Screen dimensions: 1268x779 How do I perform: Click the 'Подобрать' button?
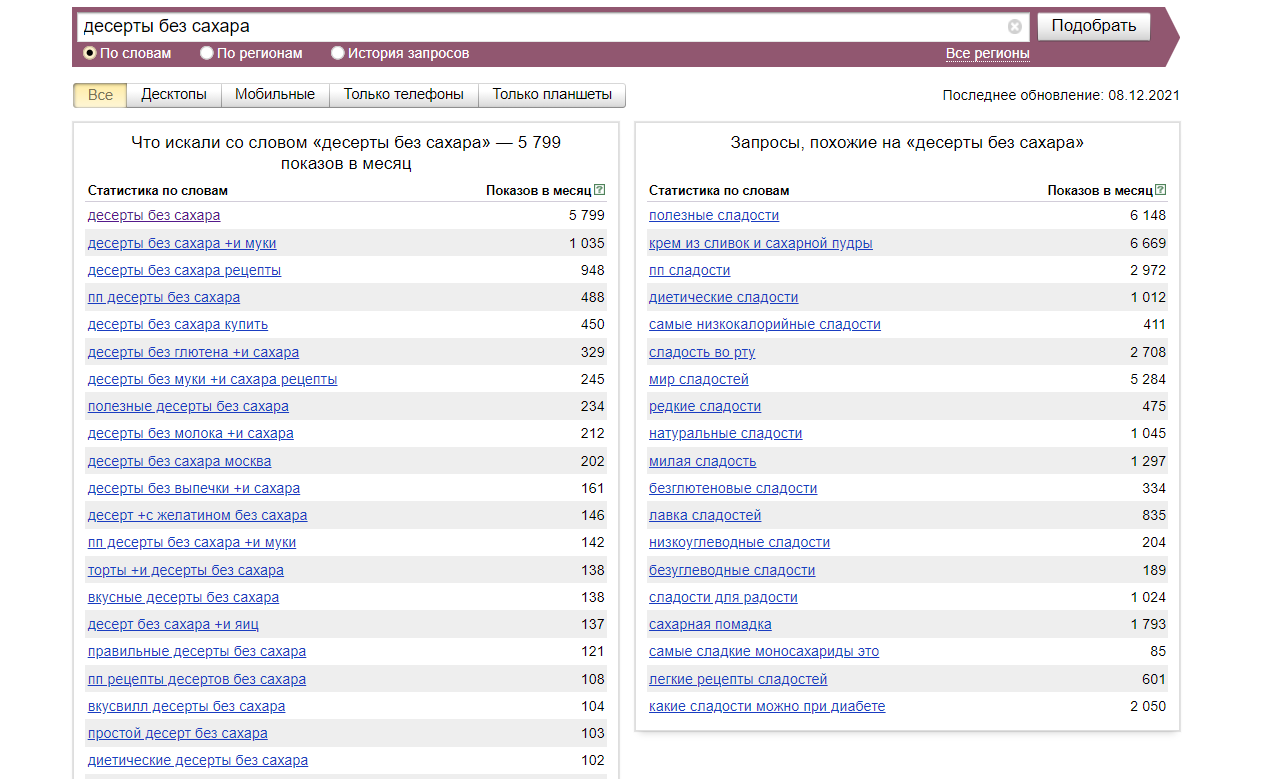[1094, 26]
